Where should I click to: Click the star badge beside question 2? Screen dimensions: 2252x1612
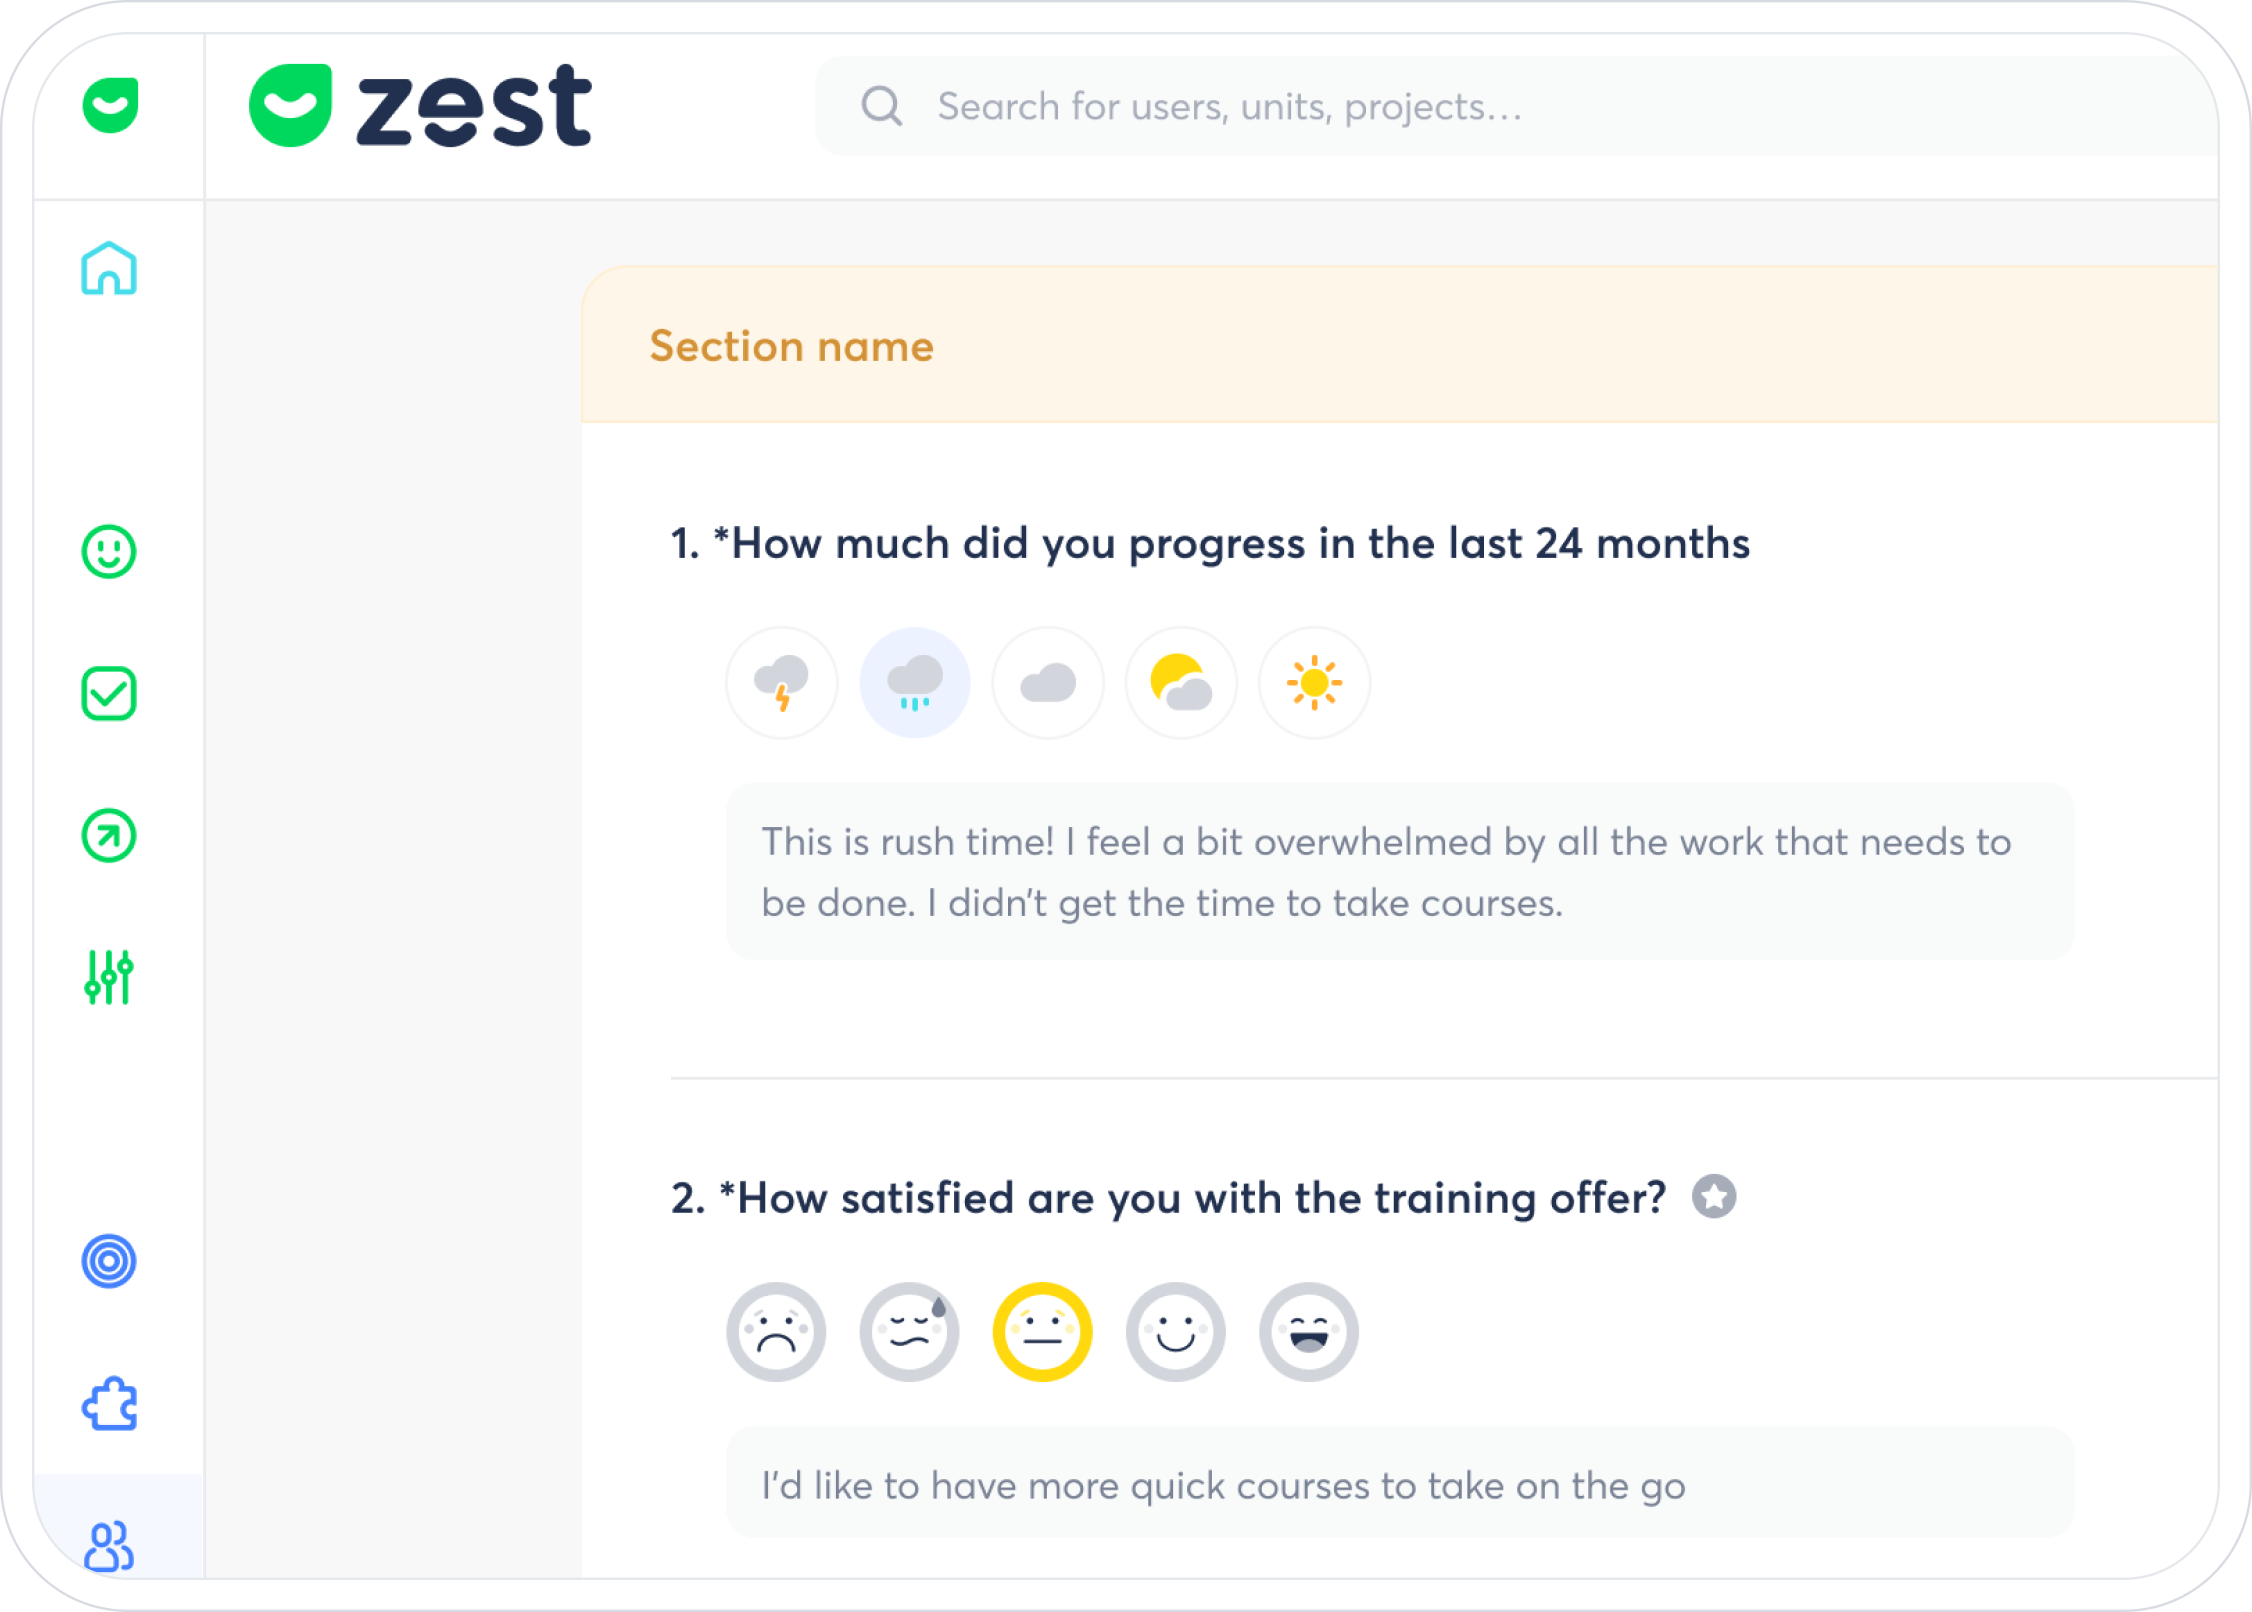pyautogui.click(x=1714, y=1196)
